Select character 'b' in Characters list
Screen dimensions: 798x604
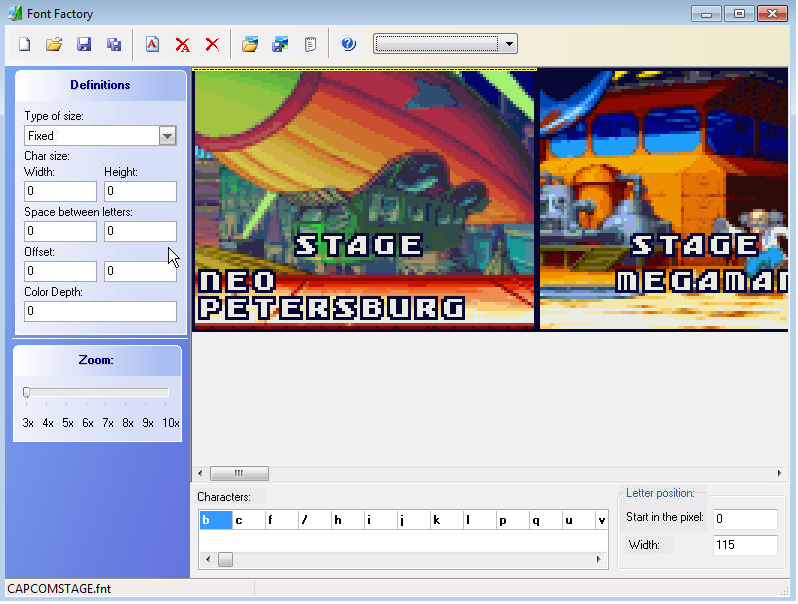pos(216,520)
